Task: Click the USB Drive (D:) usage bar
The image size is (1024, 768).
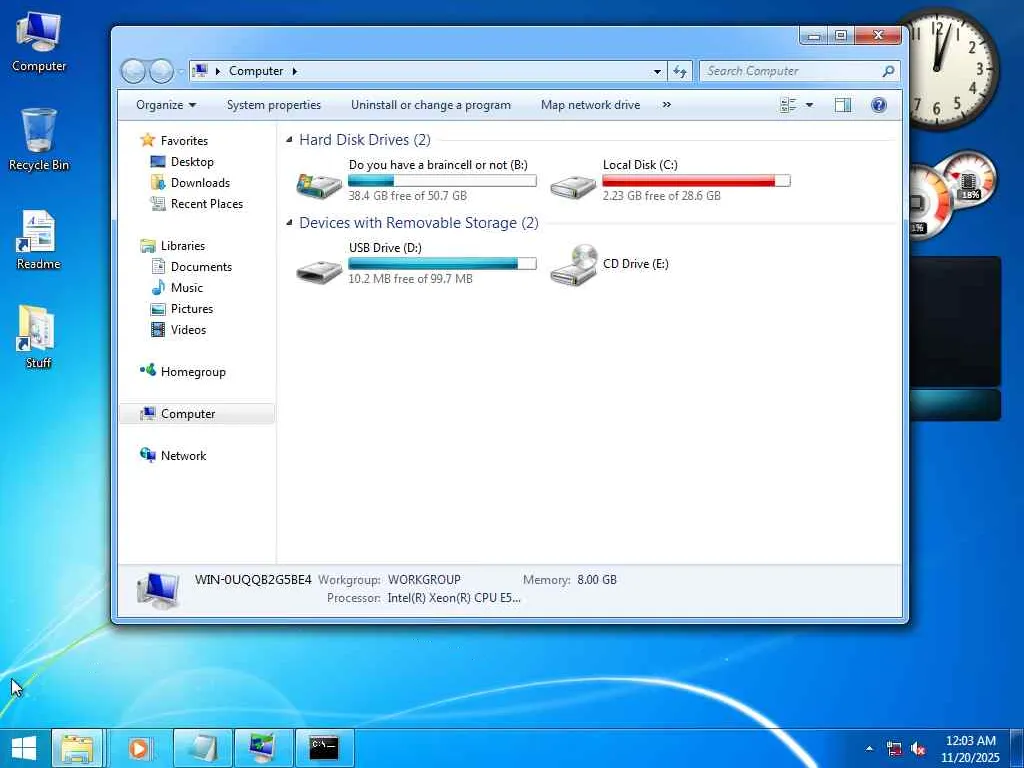Action: coord(442,264)
